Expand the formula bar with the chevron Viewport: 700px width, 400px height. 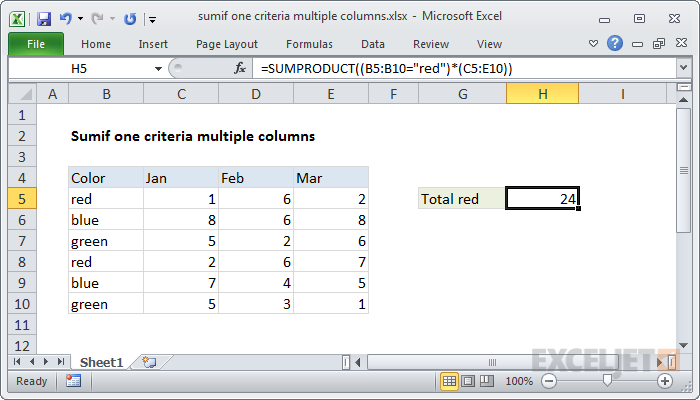click(x=683, y=68)
